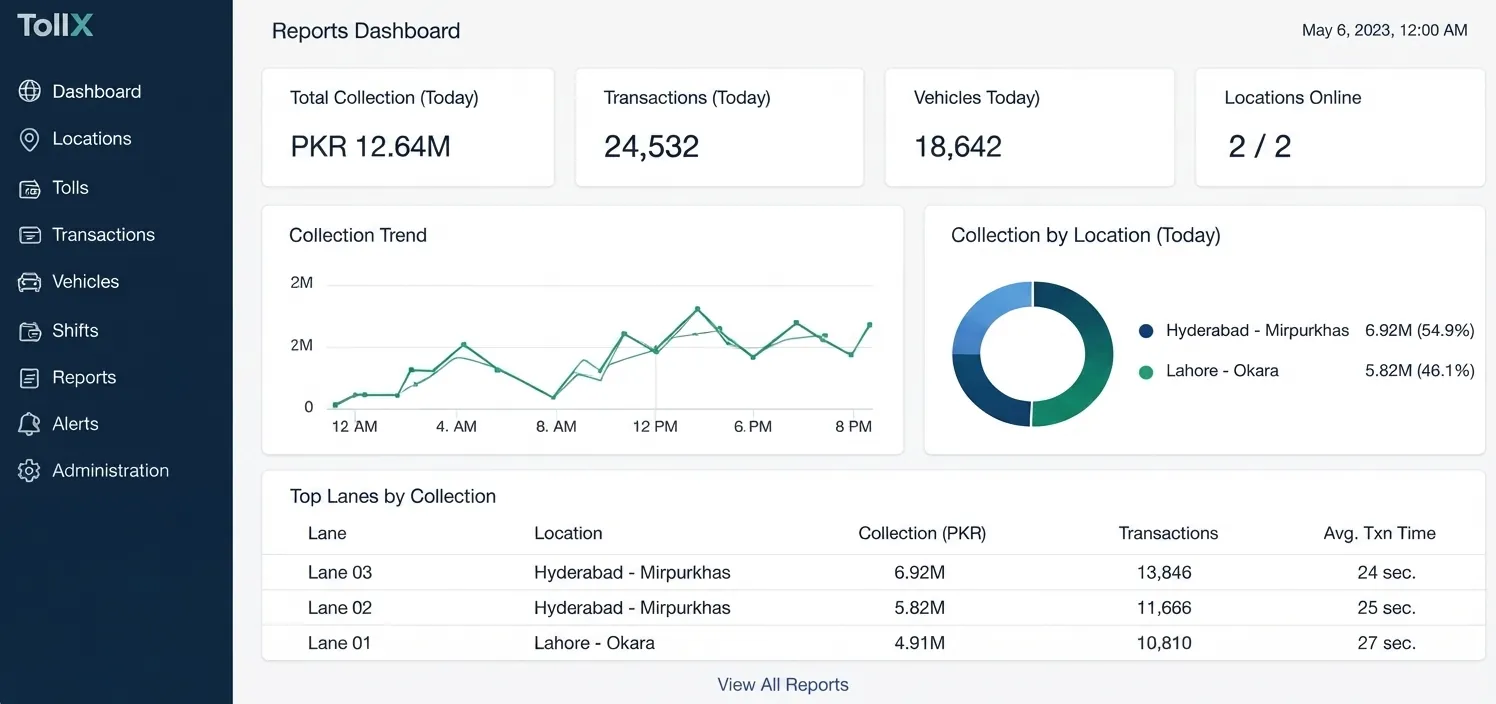Click the Collection (PKR) column header
This screenshot has width=1496, height=704.
pyautogui.click(x=922, y=534)
